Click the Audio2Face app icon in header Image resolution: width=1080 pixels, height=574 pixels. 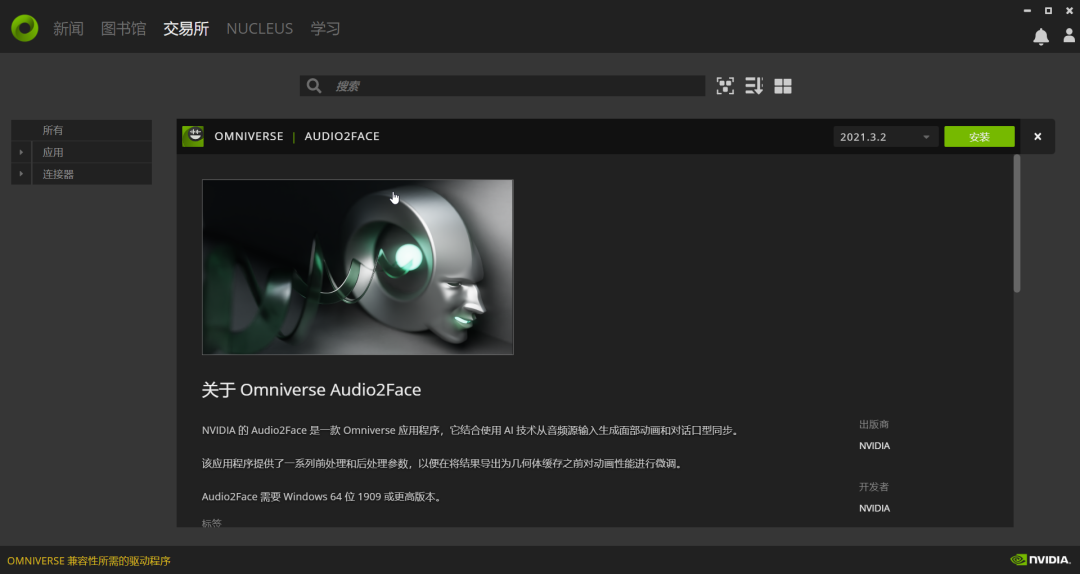pyautogui.click(x=193, y=136)
